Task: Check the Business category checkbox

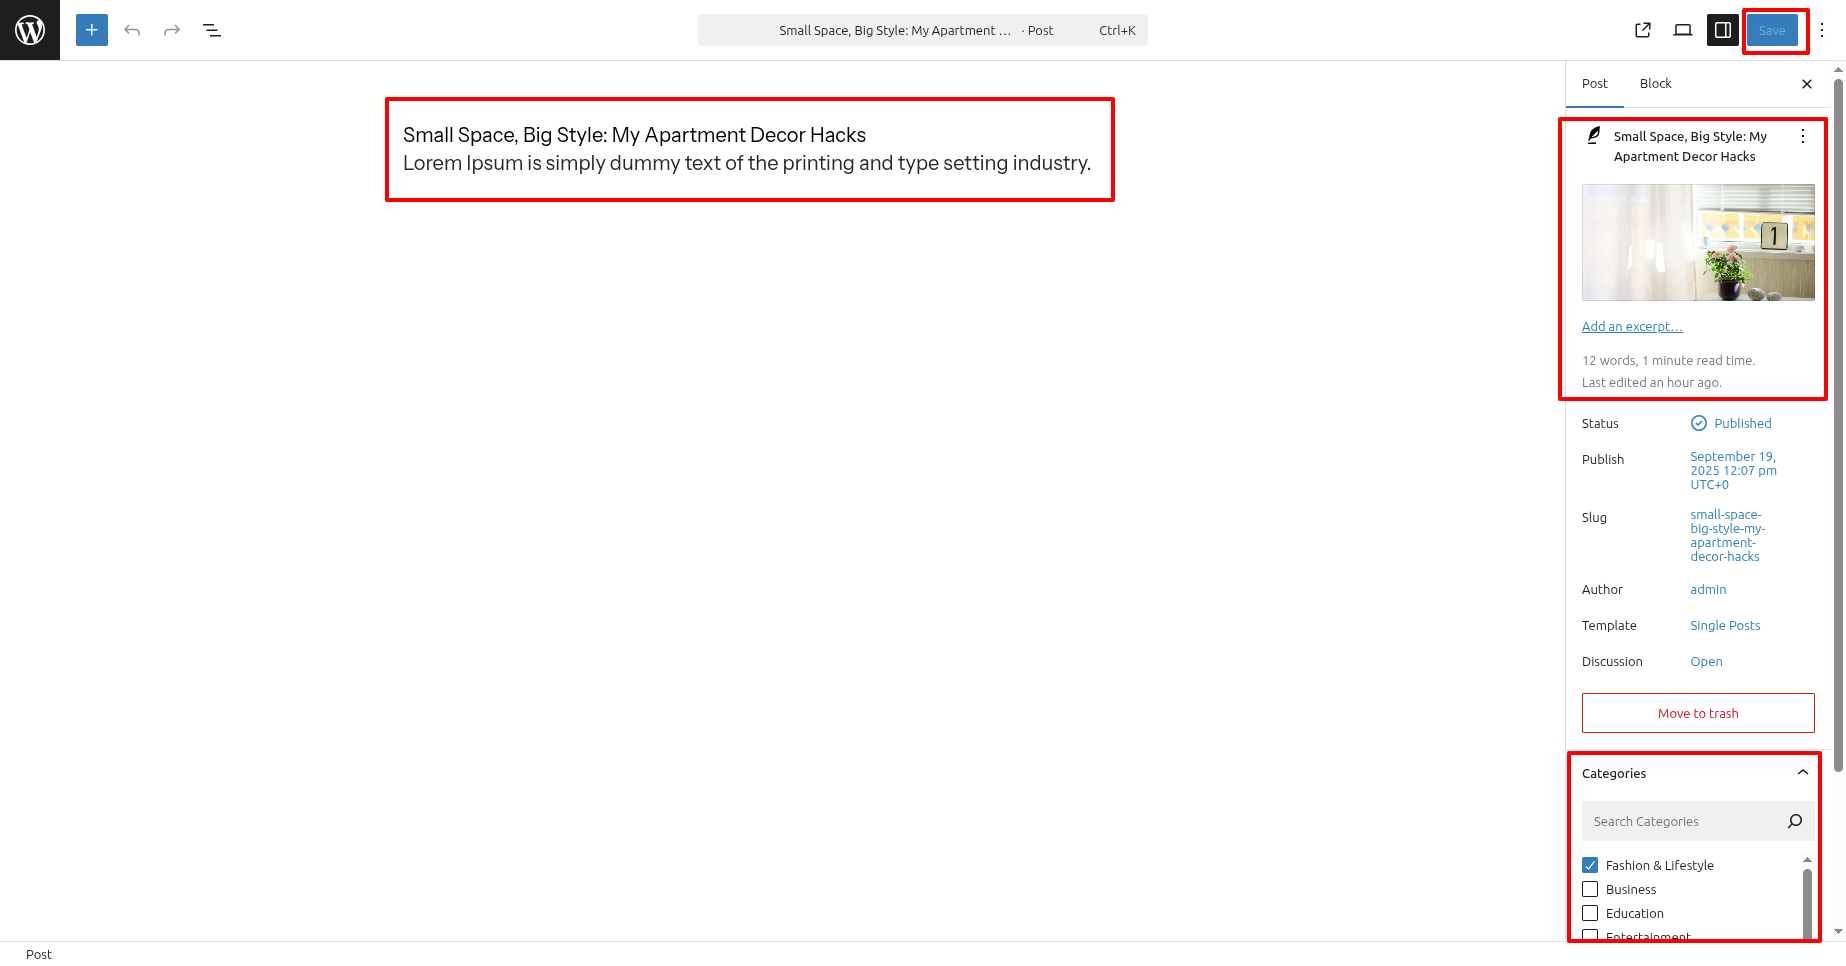Action: pos(1590,889)
